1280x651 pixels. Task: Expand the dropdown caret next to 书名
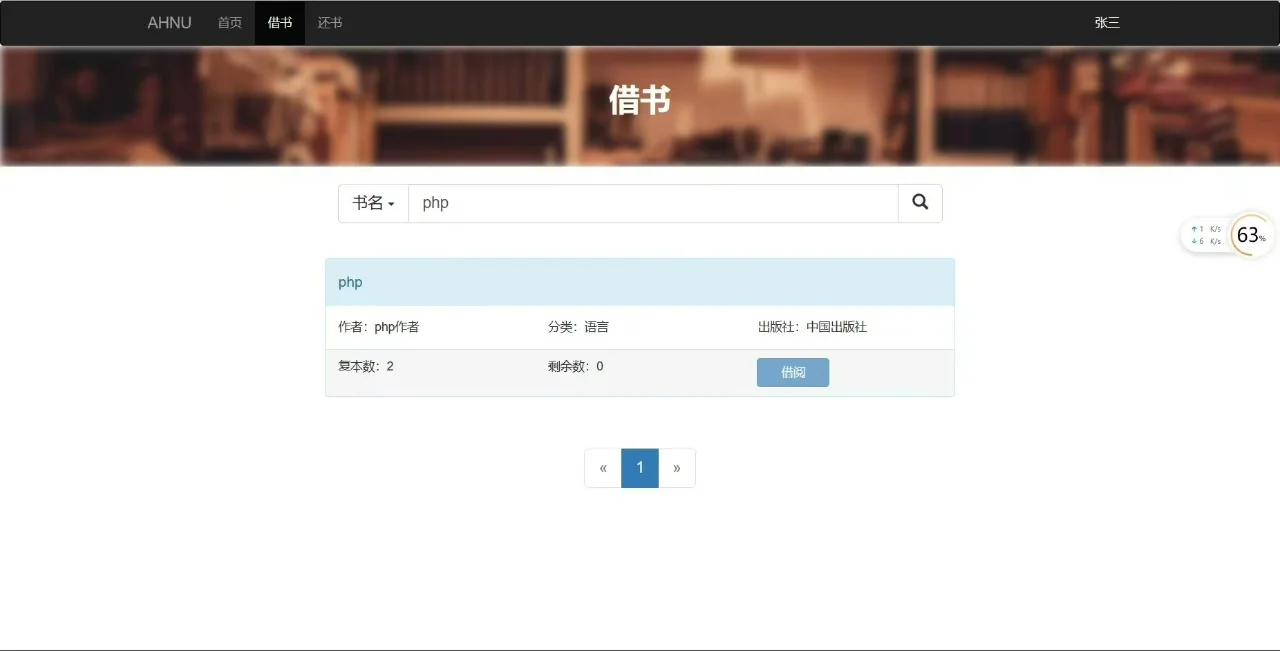pyautogui.click(x=393, y=204)
